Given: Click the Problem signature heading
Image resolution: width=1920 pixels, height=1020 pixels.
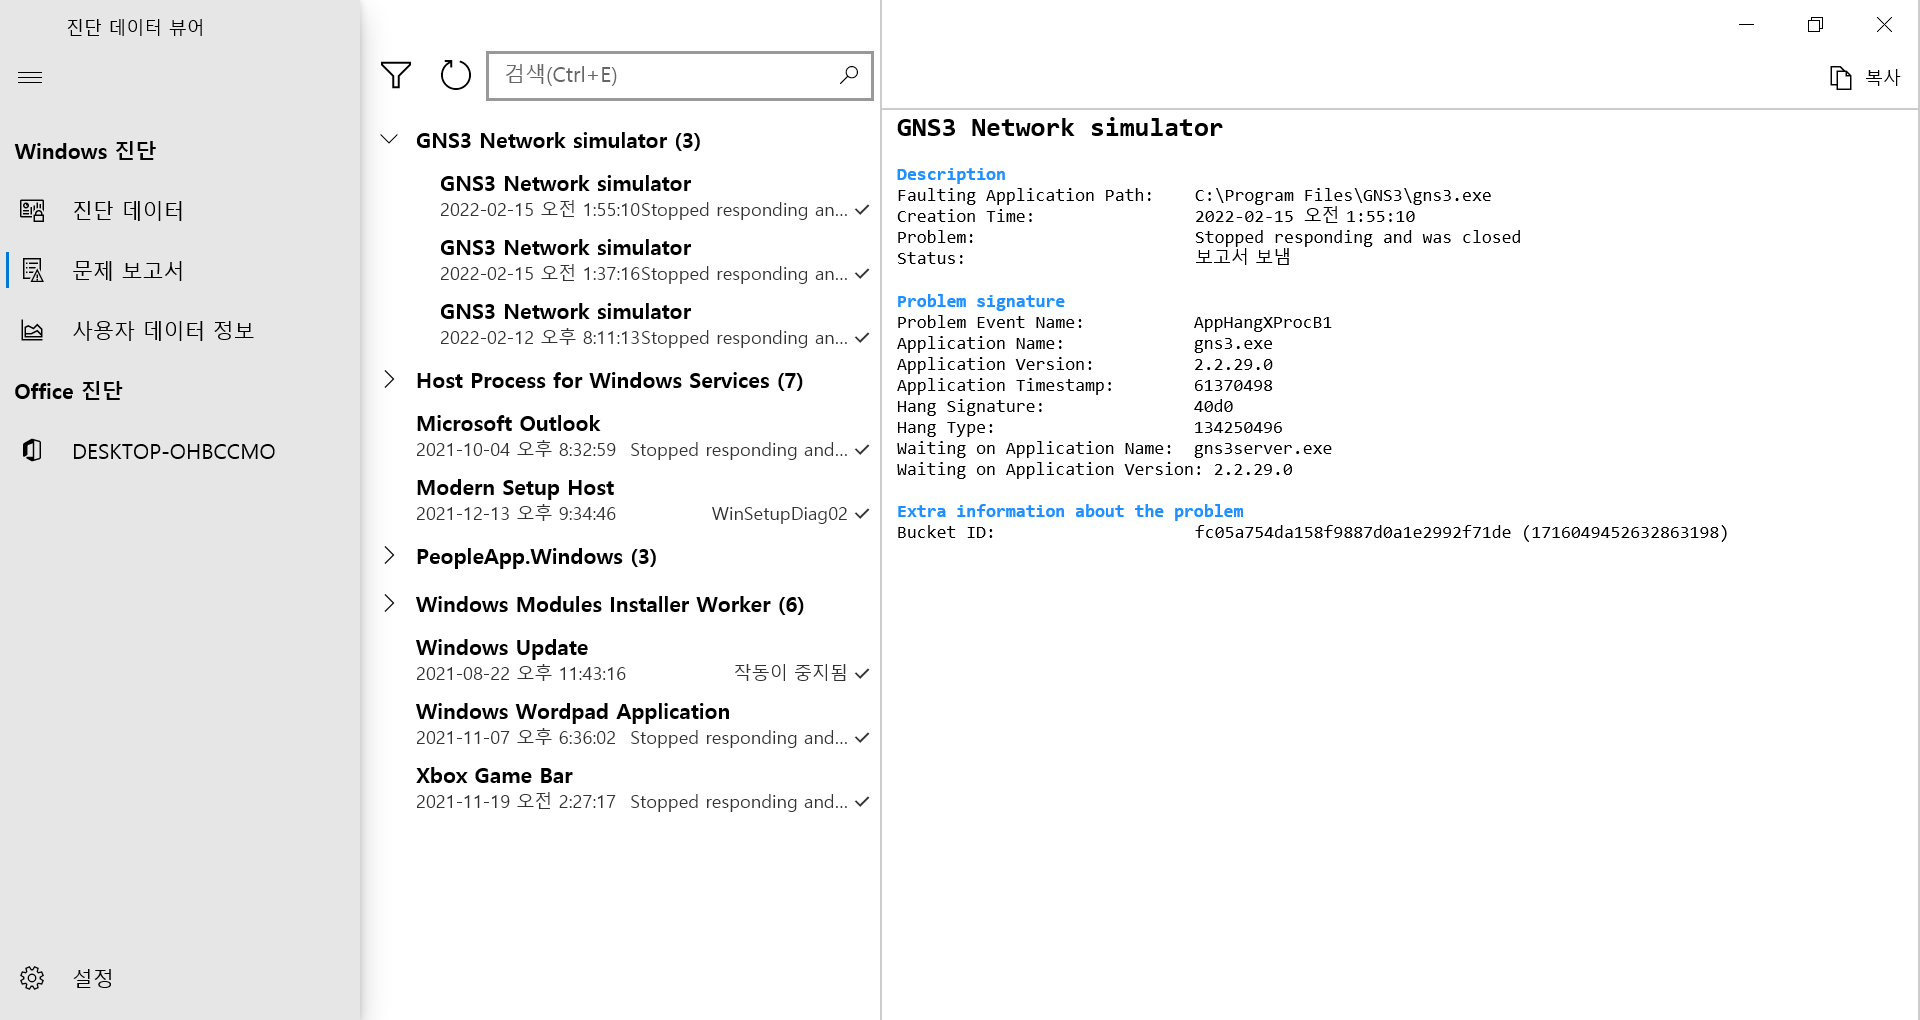Looking at the screenshot, I should (980, 301).
